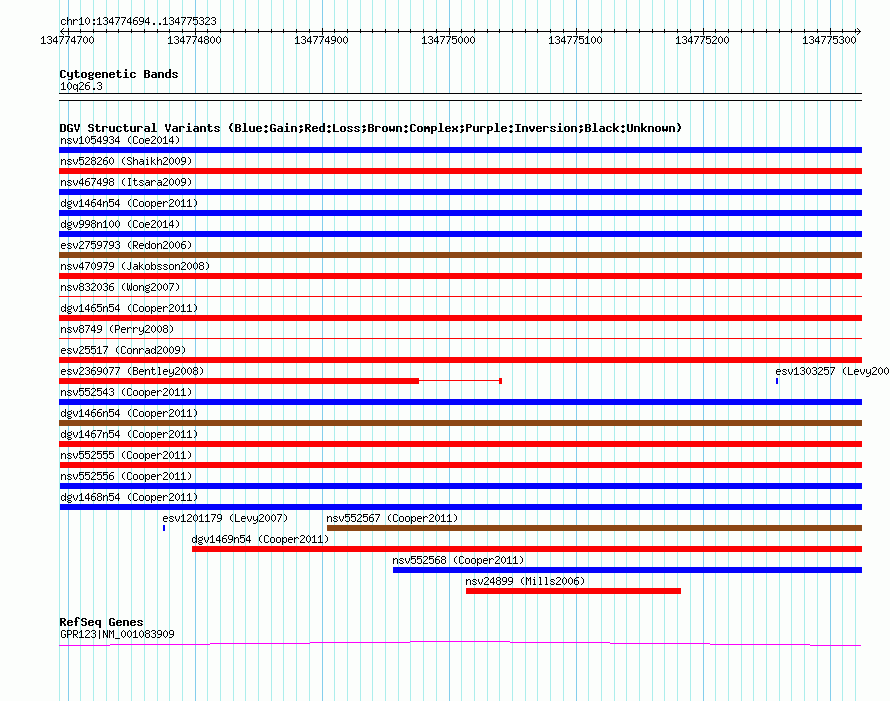Click the nsv1054934 (Coe2014) variant label

coord(120,140)
